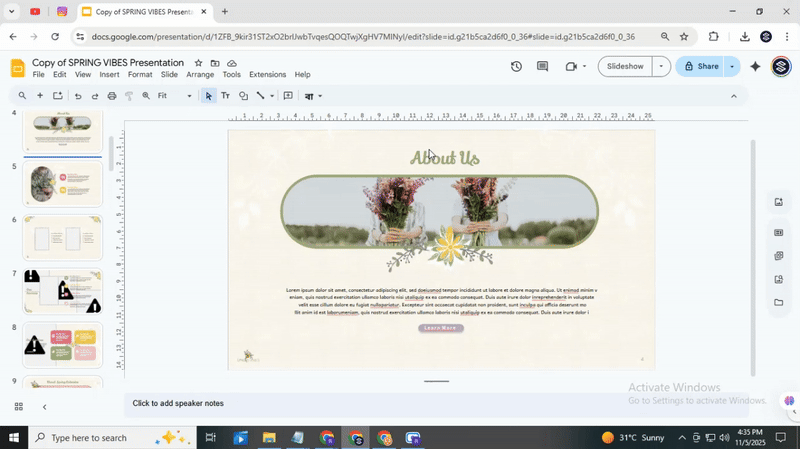Open the Shape insert tool
The image size is (800, 449).
click(x=243, y=96)
